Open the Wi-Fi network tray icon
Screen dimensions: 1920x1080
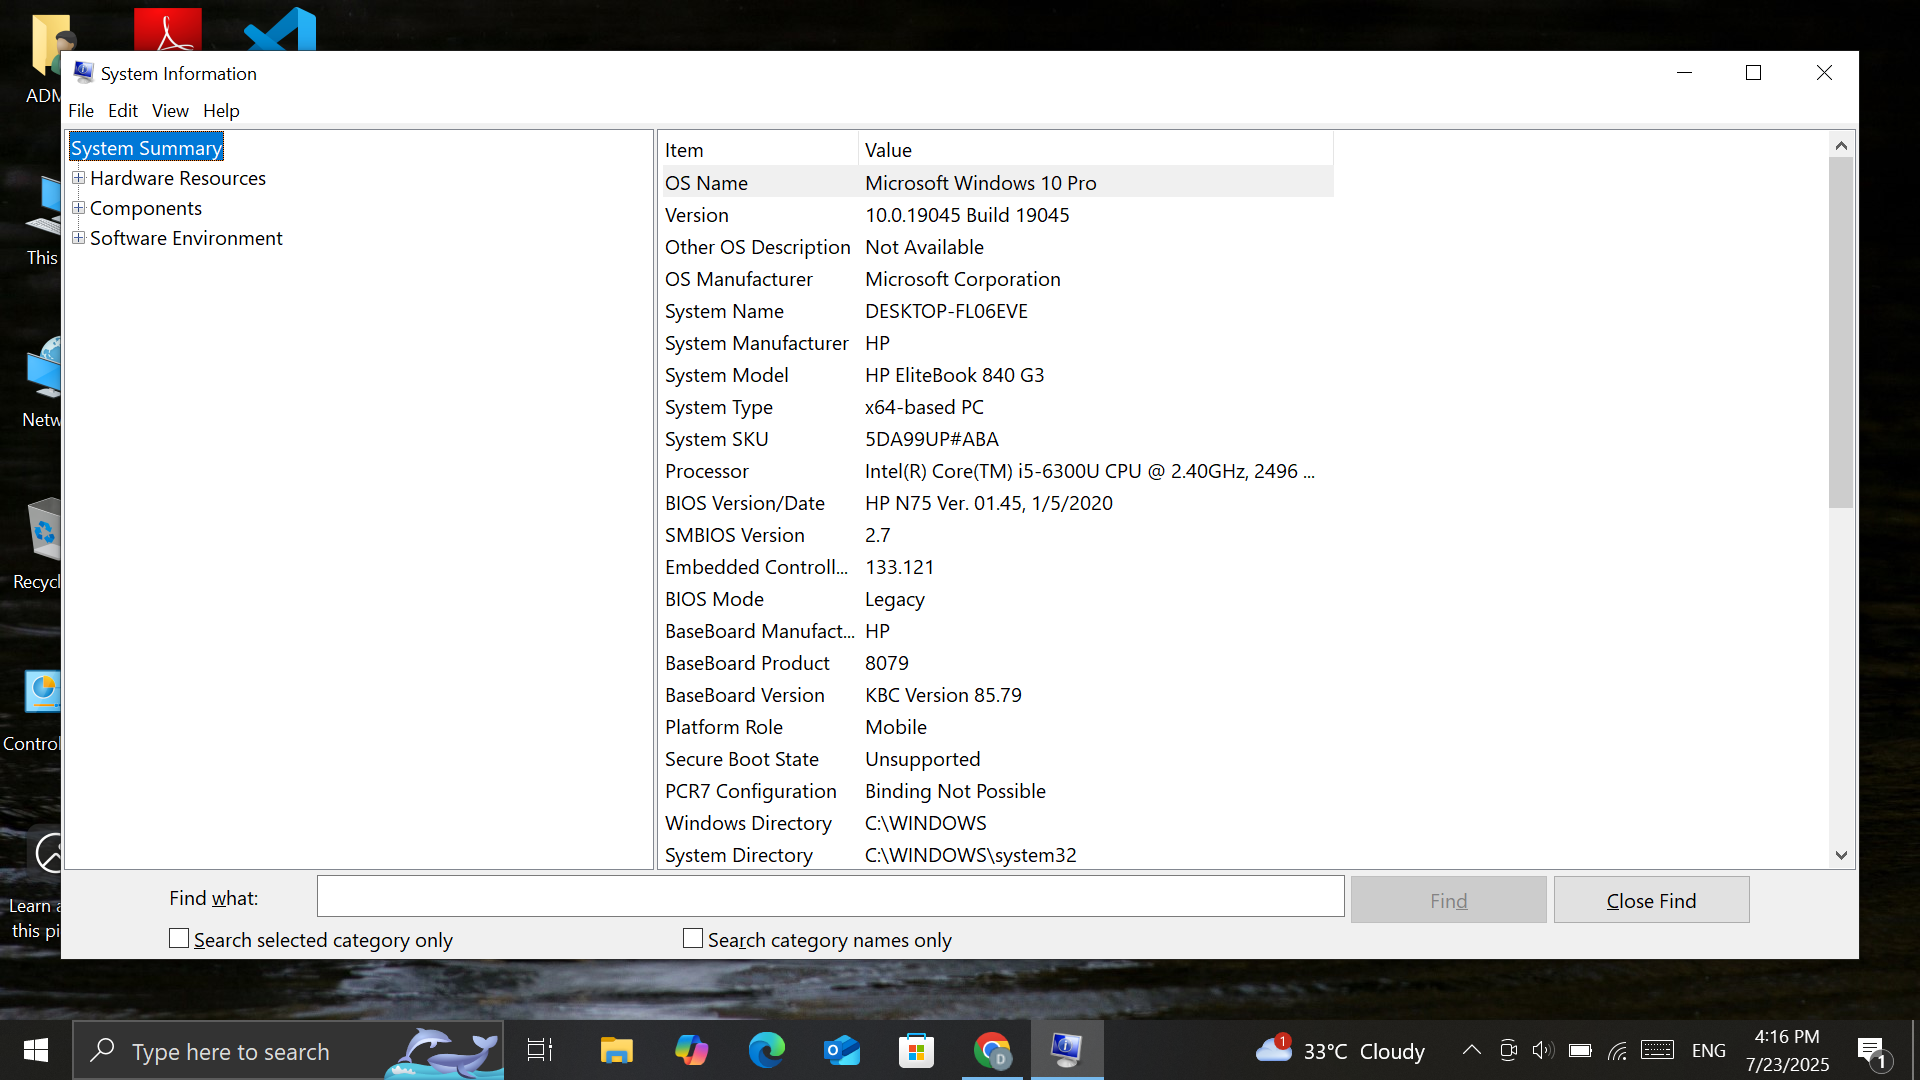[x=1617, y=1050]
